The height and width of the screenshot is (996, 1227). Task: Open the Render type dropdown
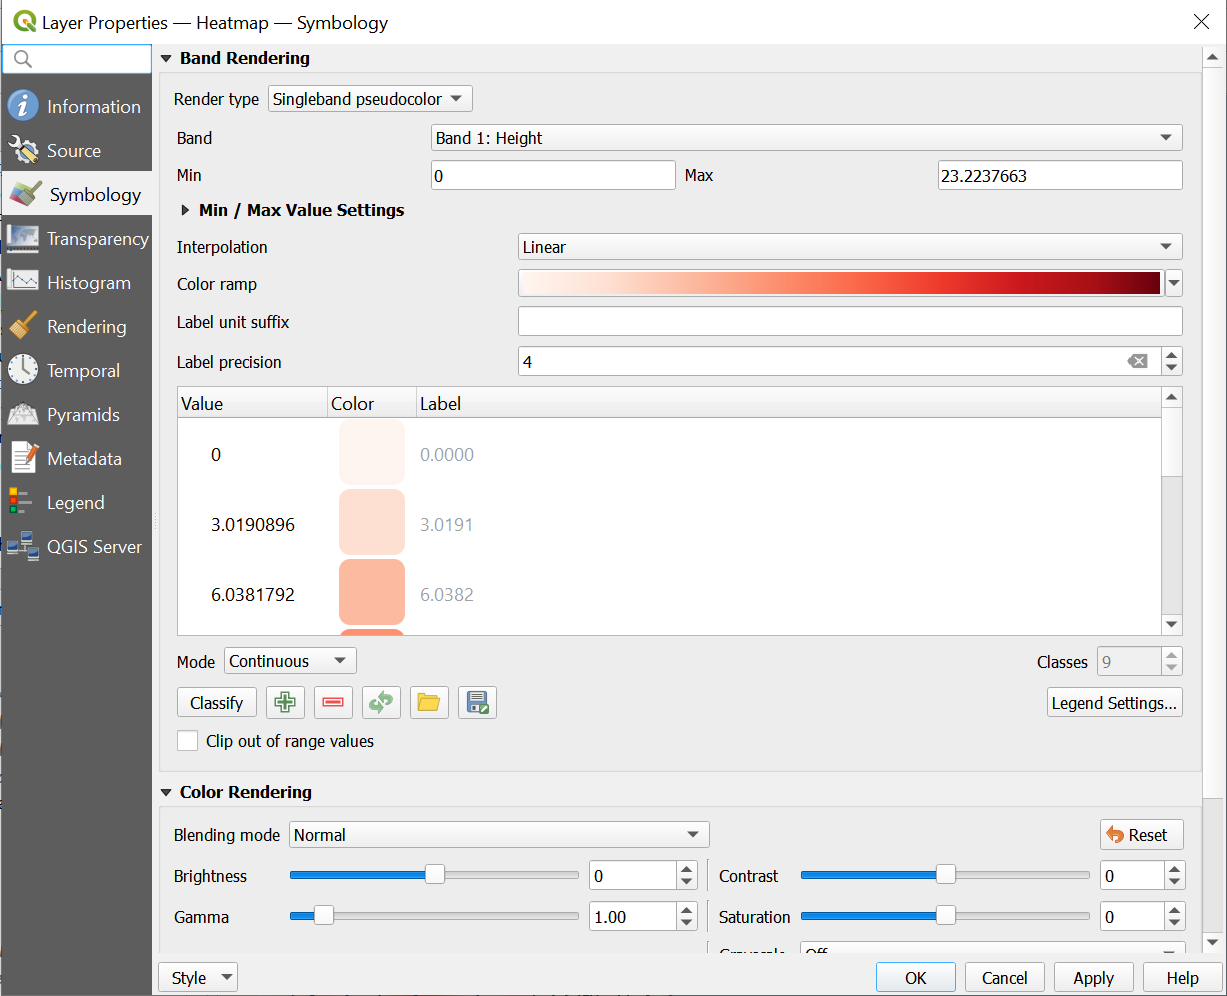pyautogui.click(x=370, y=99)
